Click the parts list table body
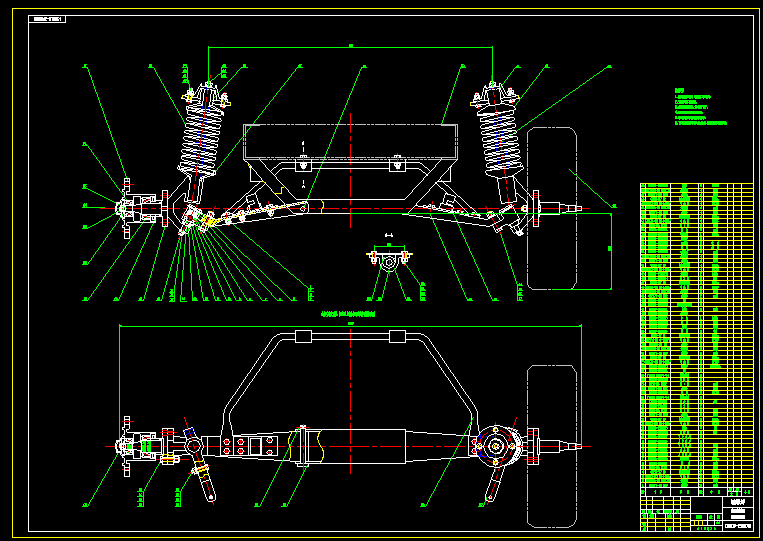Image resolution: width=763 pixels, height=541 pixels. 697,335
